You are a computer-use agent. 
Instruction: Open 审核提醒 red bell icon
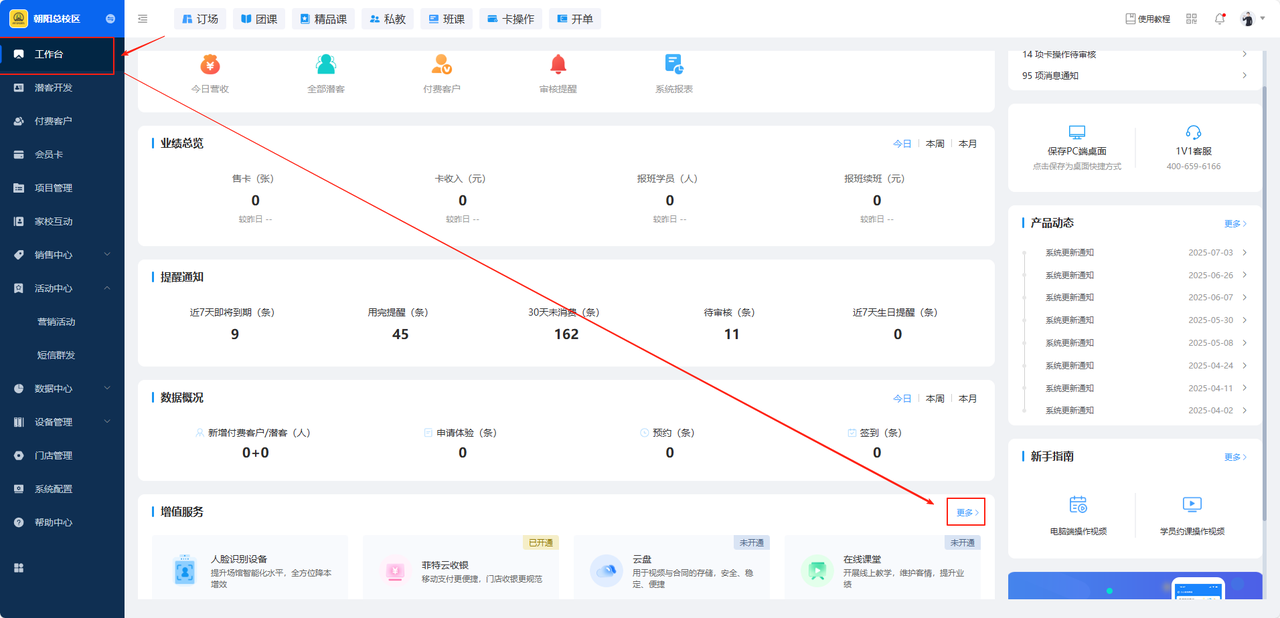pyautogui.click(x=558, y=65)
